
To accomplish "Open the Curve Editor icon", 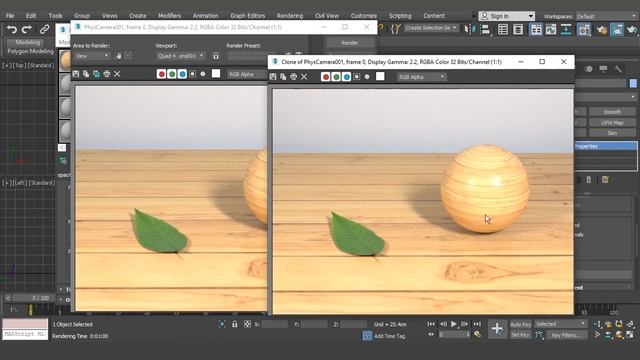I will tap(551, 29).
